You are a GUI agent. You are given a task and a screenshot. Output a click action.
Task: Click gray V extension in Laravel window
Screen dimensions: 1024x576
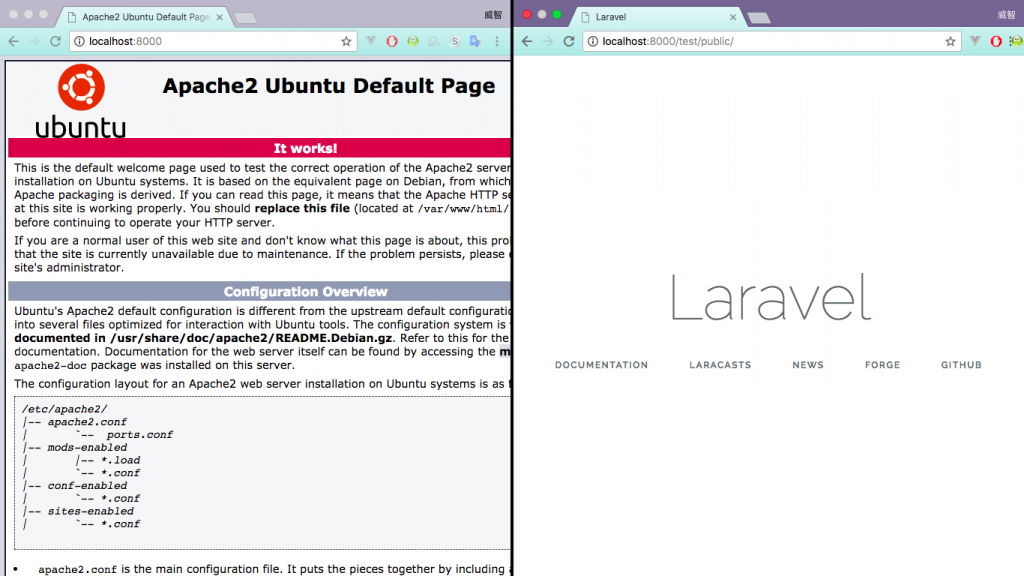coord(975,41)
